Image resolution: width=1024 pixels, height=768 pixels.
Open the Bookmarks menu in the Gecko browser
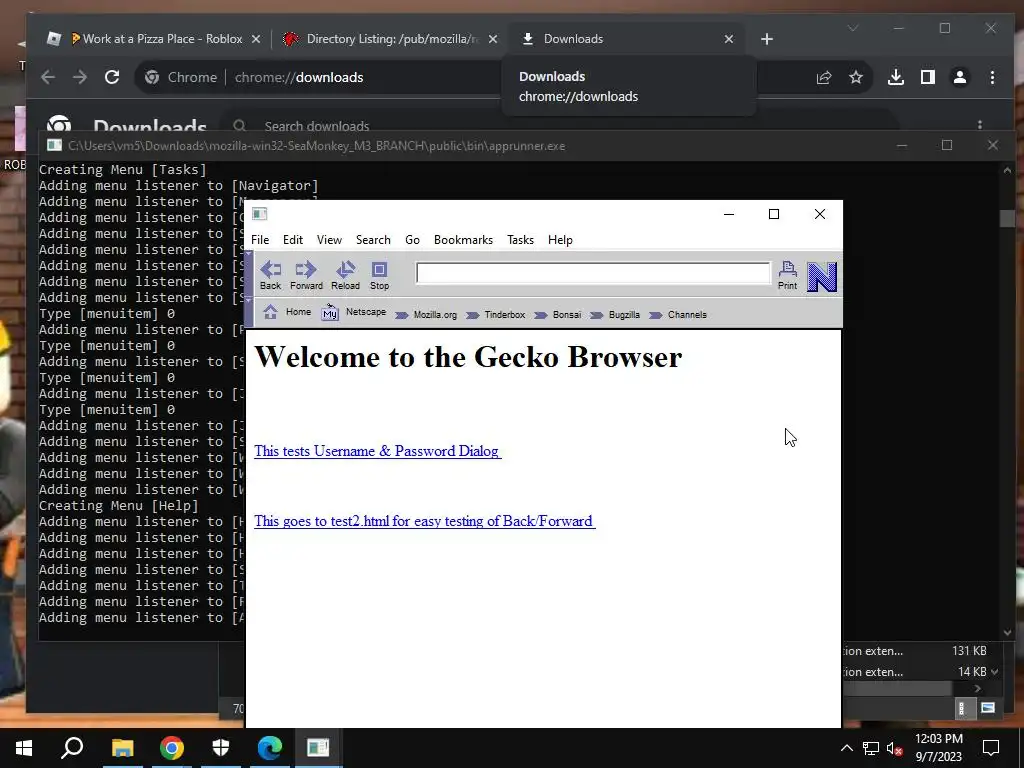tap(463, 240)
